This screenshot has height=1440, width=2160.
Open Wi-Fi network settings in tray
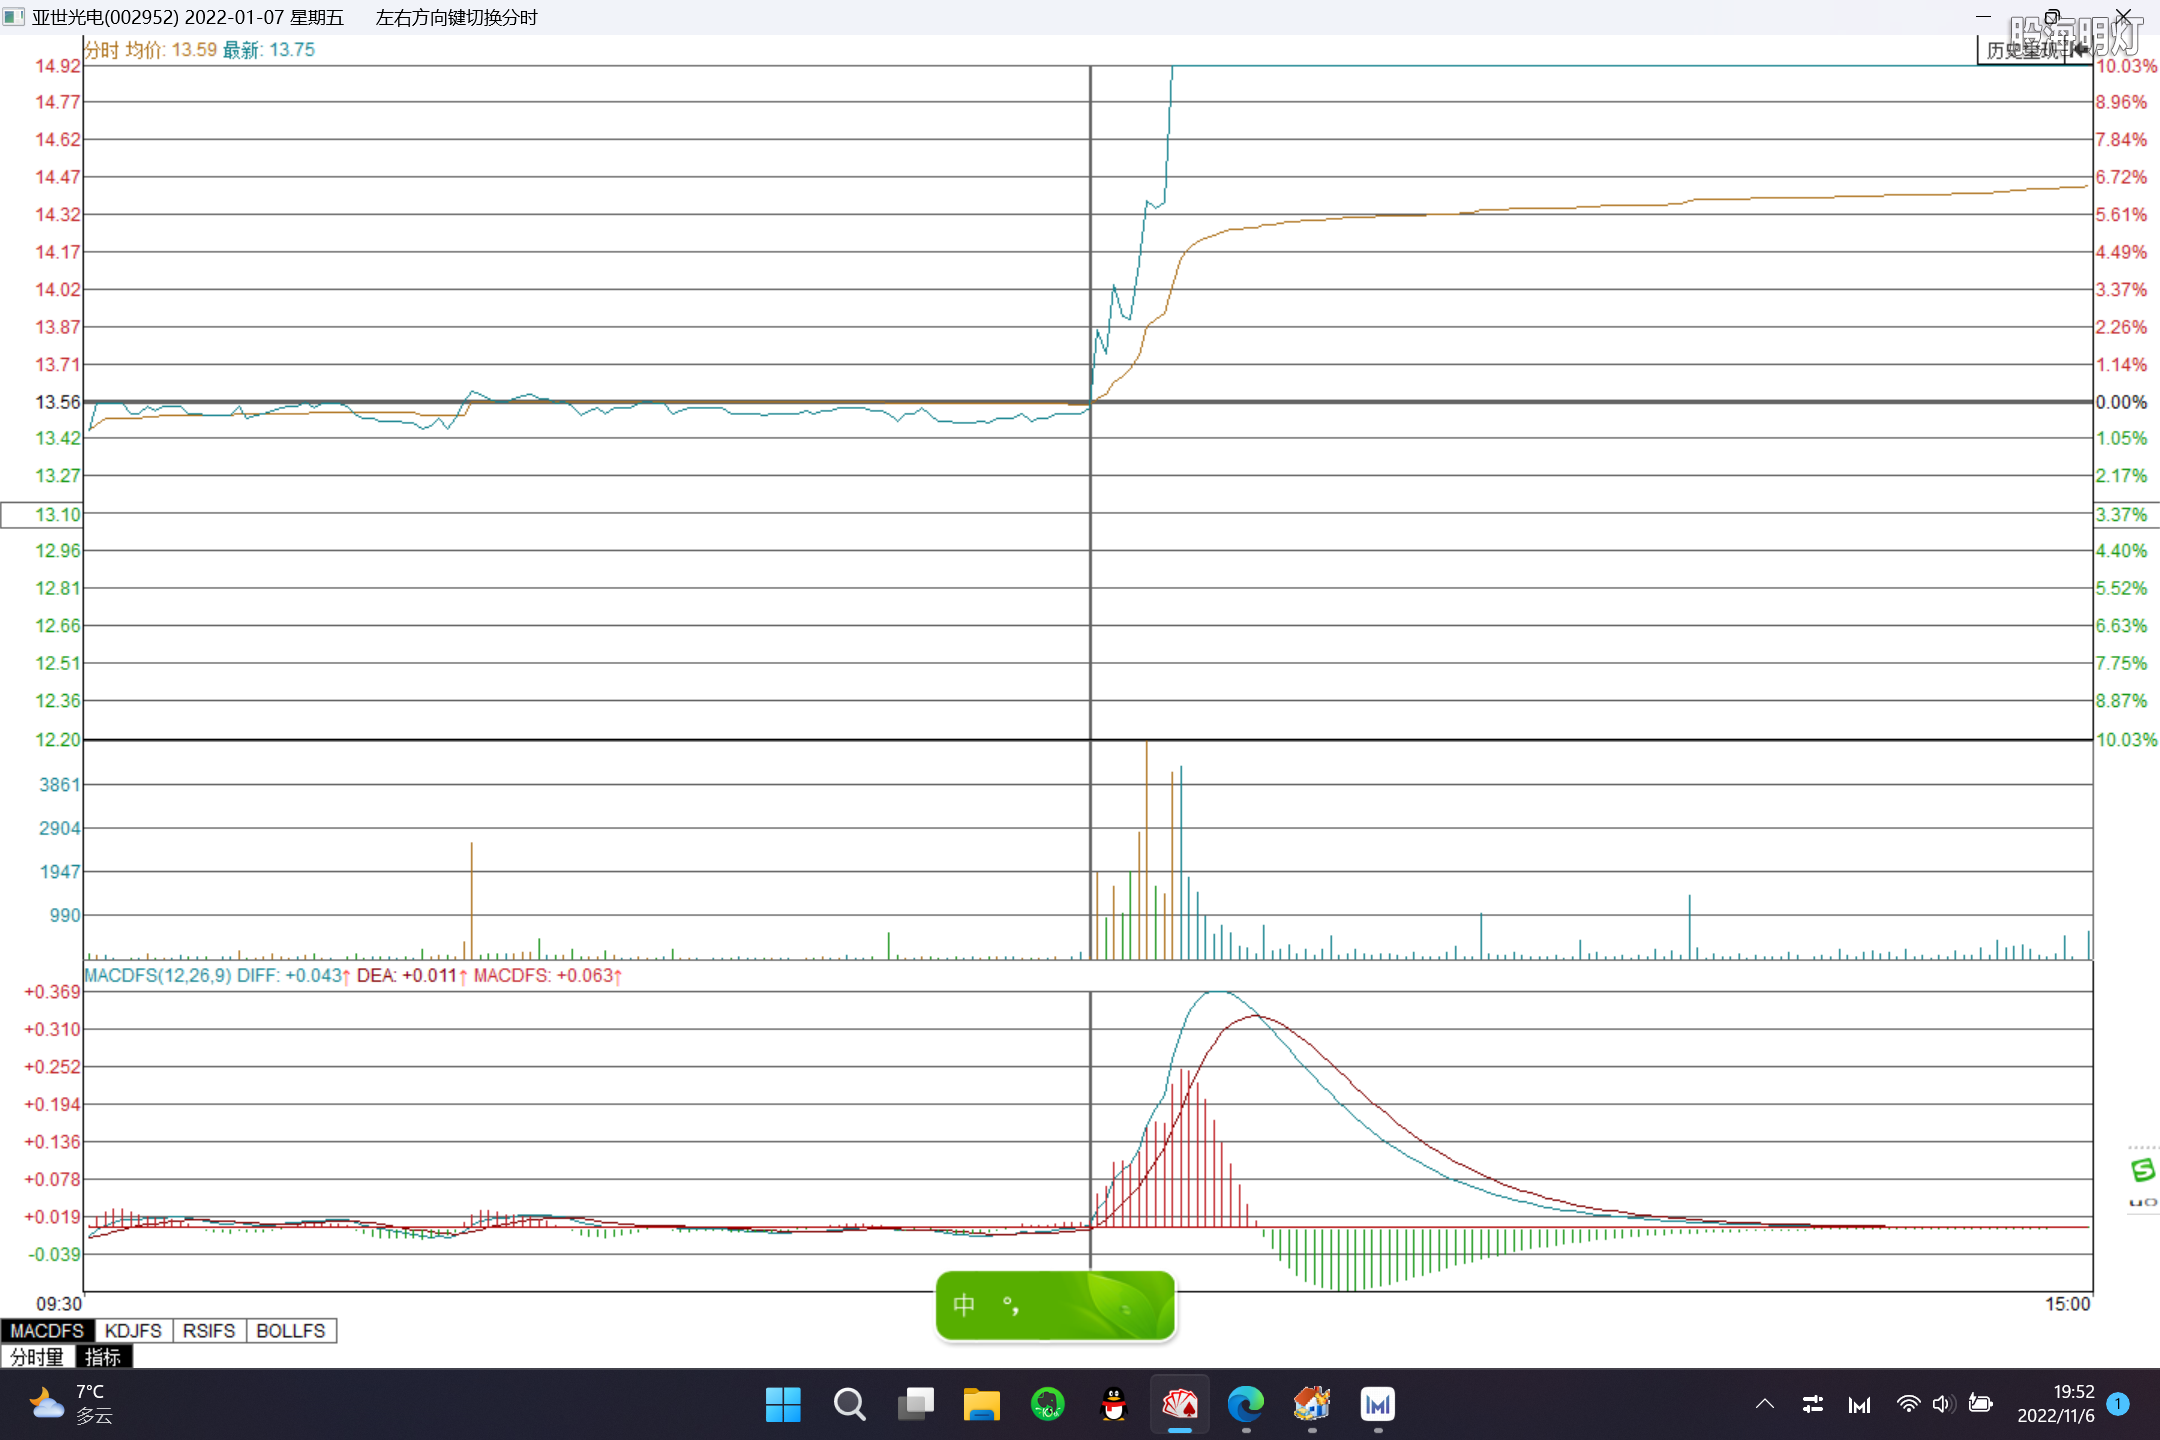[1908, 1404]
